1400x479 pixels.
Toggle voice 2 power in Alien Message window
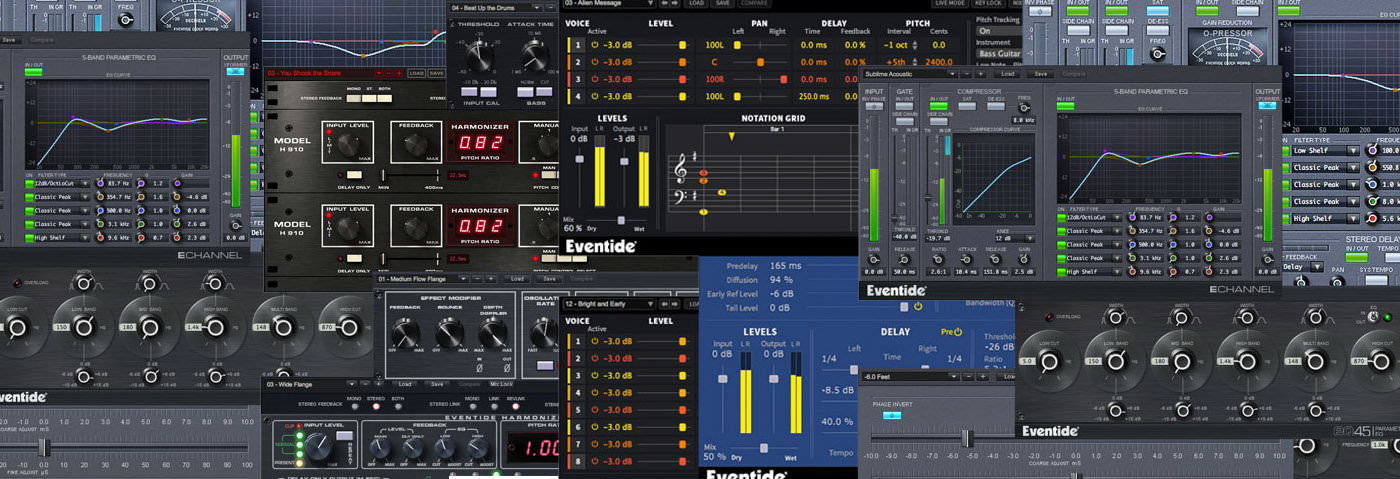(594, 62)
